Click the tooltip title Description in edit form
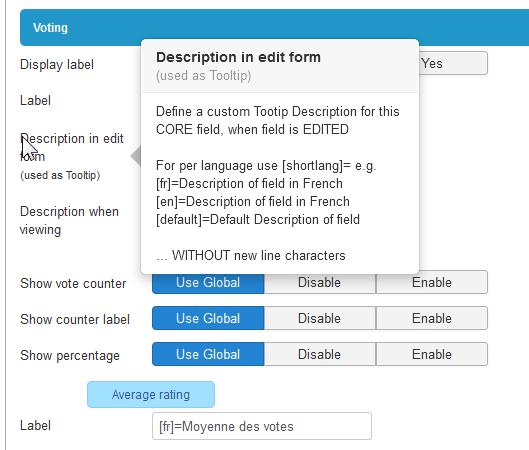The height and width of the screenshot is (450, 529). pos(238,57)
